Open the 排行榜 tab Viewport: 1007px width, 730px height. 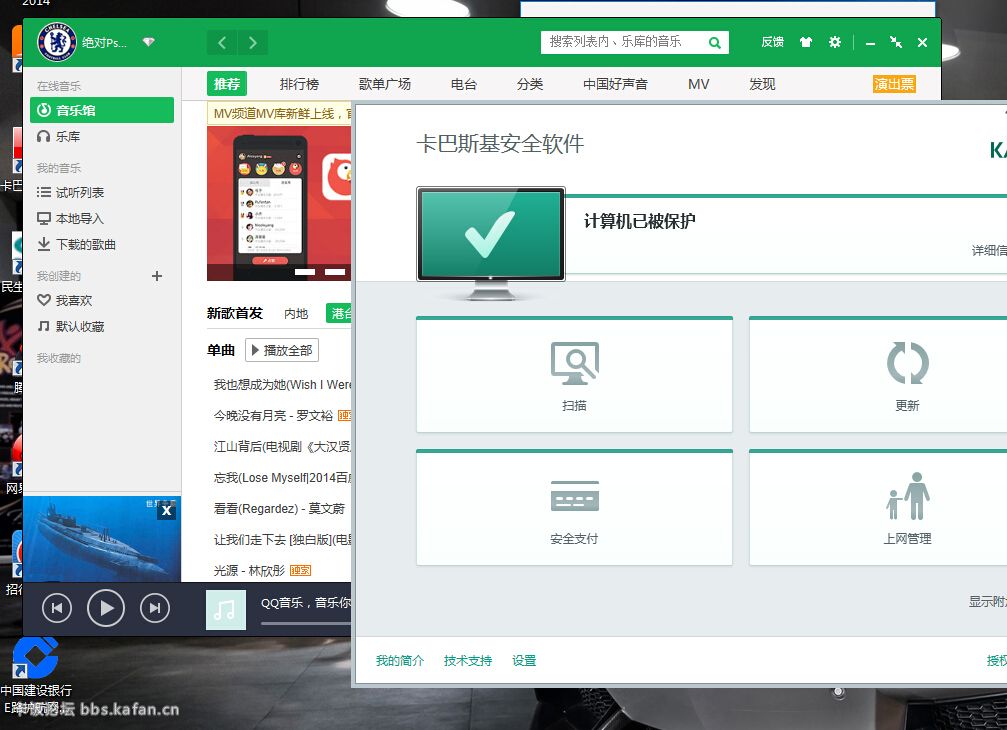coord(299,84)
